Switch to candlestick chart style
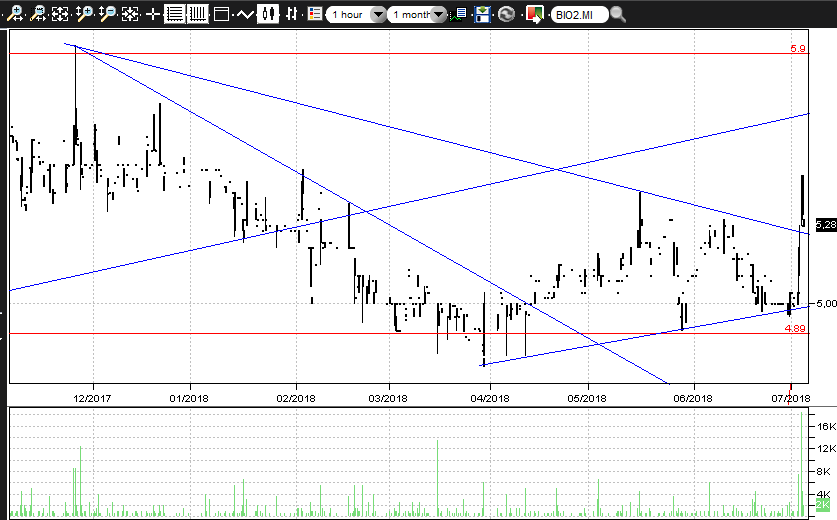This screenshot has height=520, width=837. click(x=268, y=14)
